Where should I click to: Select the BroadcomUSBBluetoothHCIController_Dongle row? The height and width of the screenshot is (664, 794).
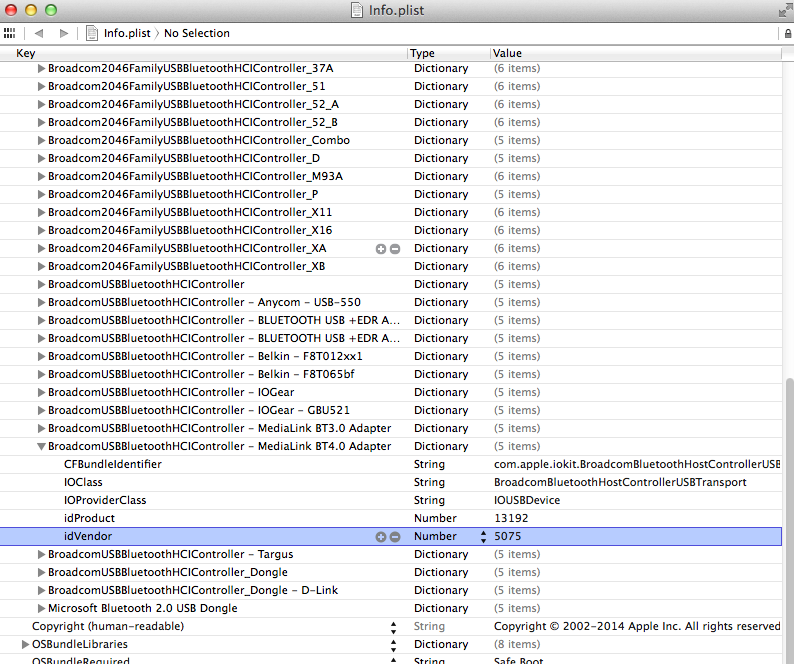(168, 572)
